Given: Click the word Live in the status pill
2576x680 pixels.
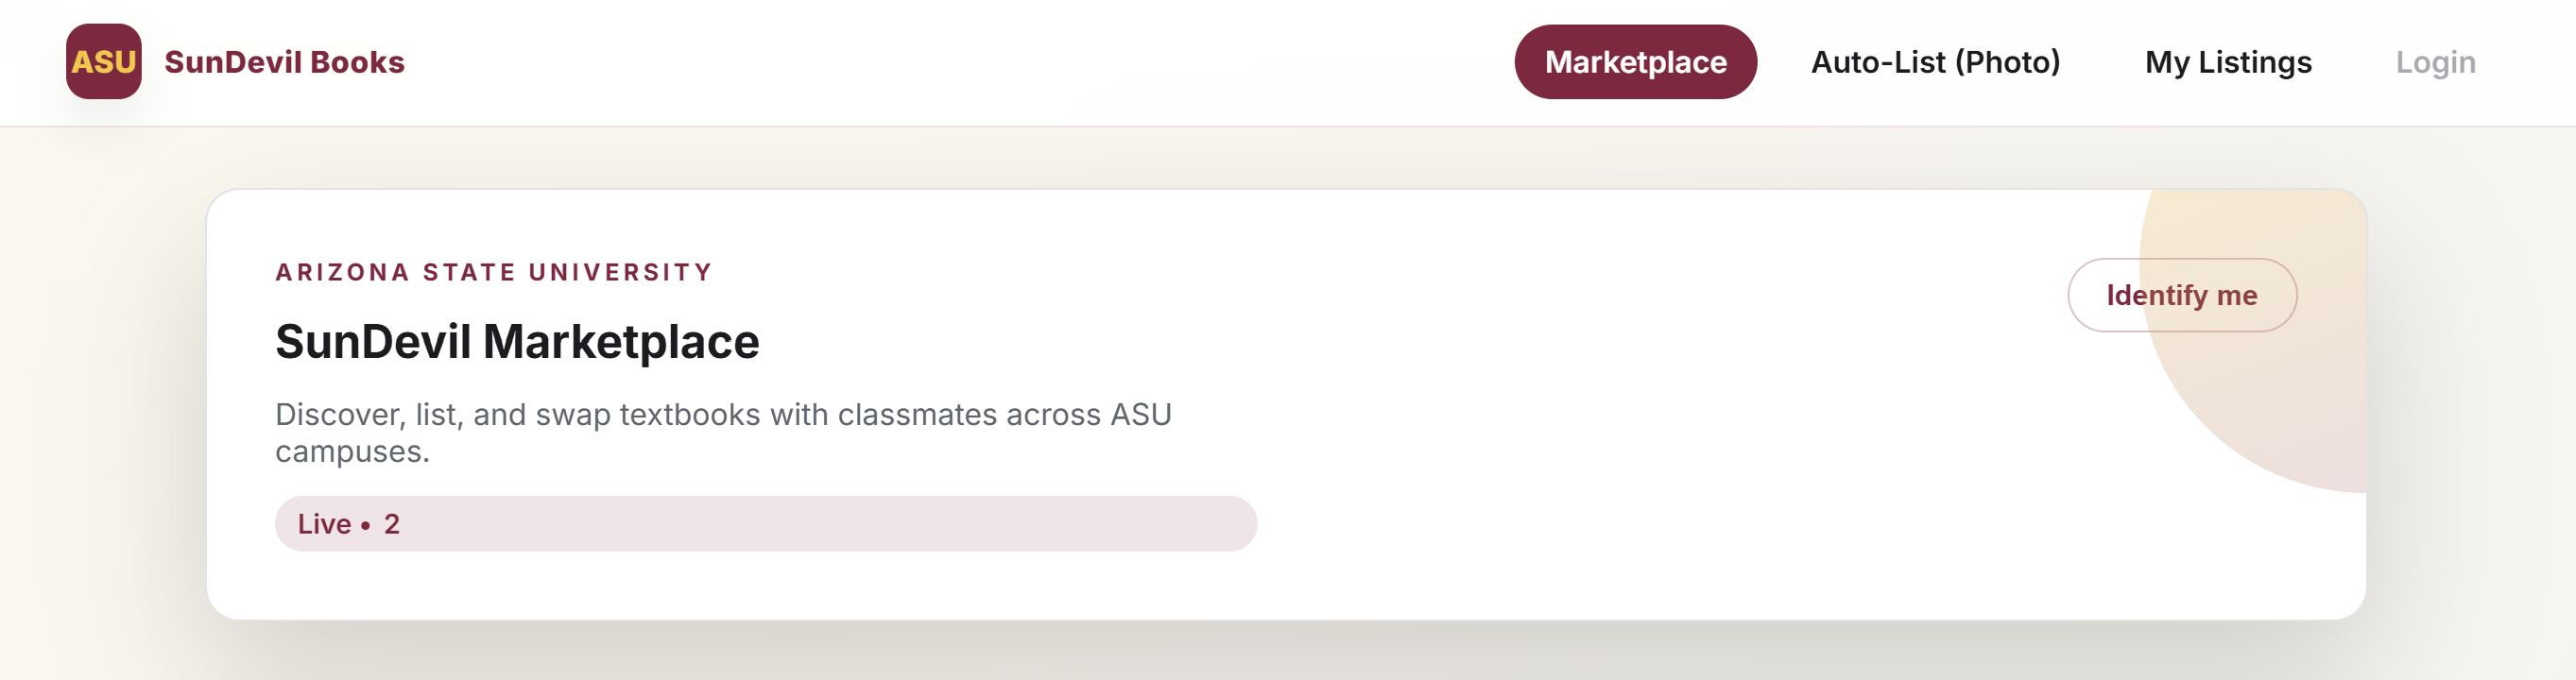Looking at the screenshot, I should (324, 524).
